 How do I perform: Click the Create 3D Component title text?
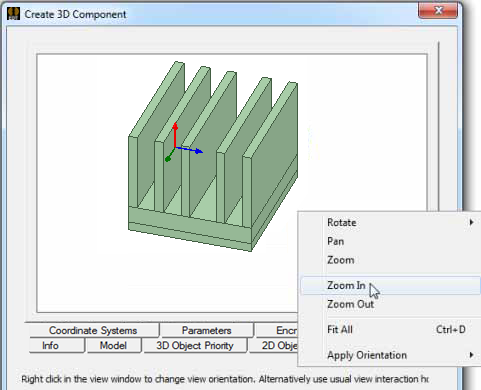(75, 14)
